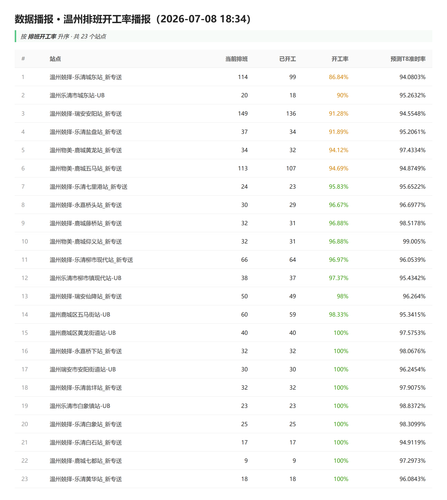
Task: Select station 温州鹿城区黄龙街道站-UB
Action: [83, 333]
